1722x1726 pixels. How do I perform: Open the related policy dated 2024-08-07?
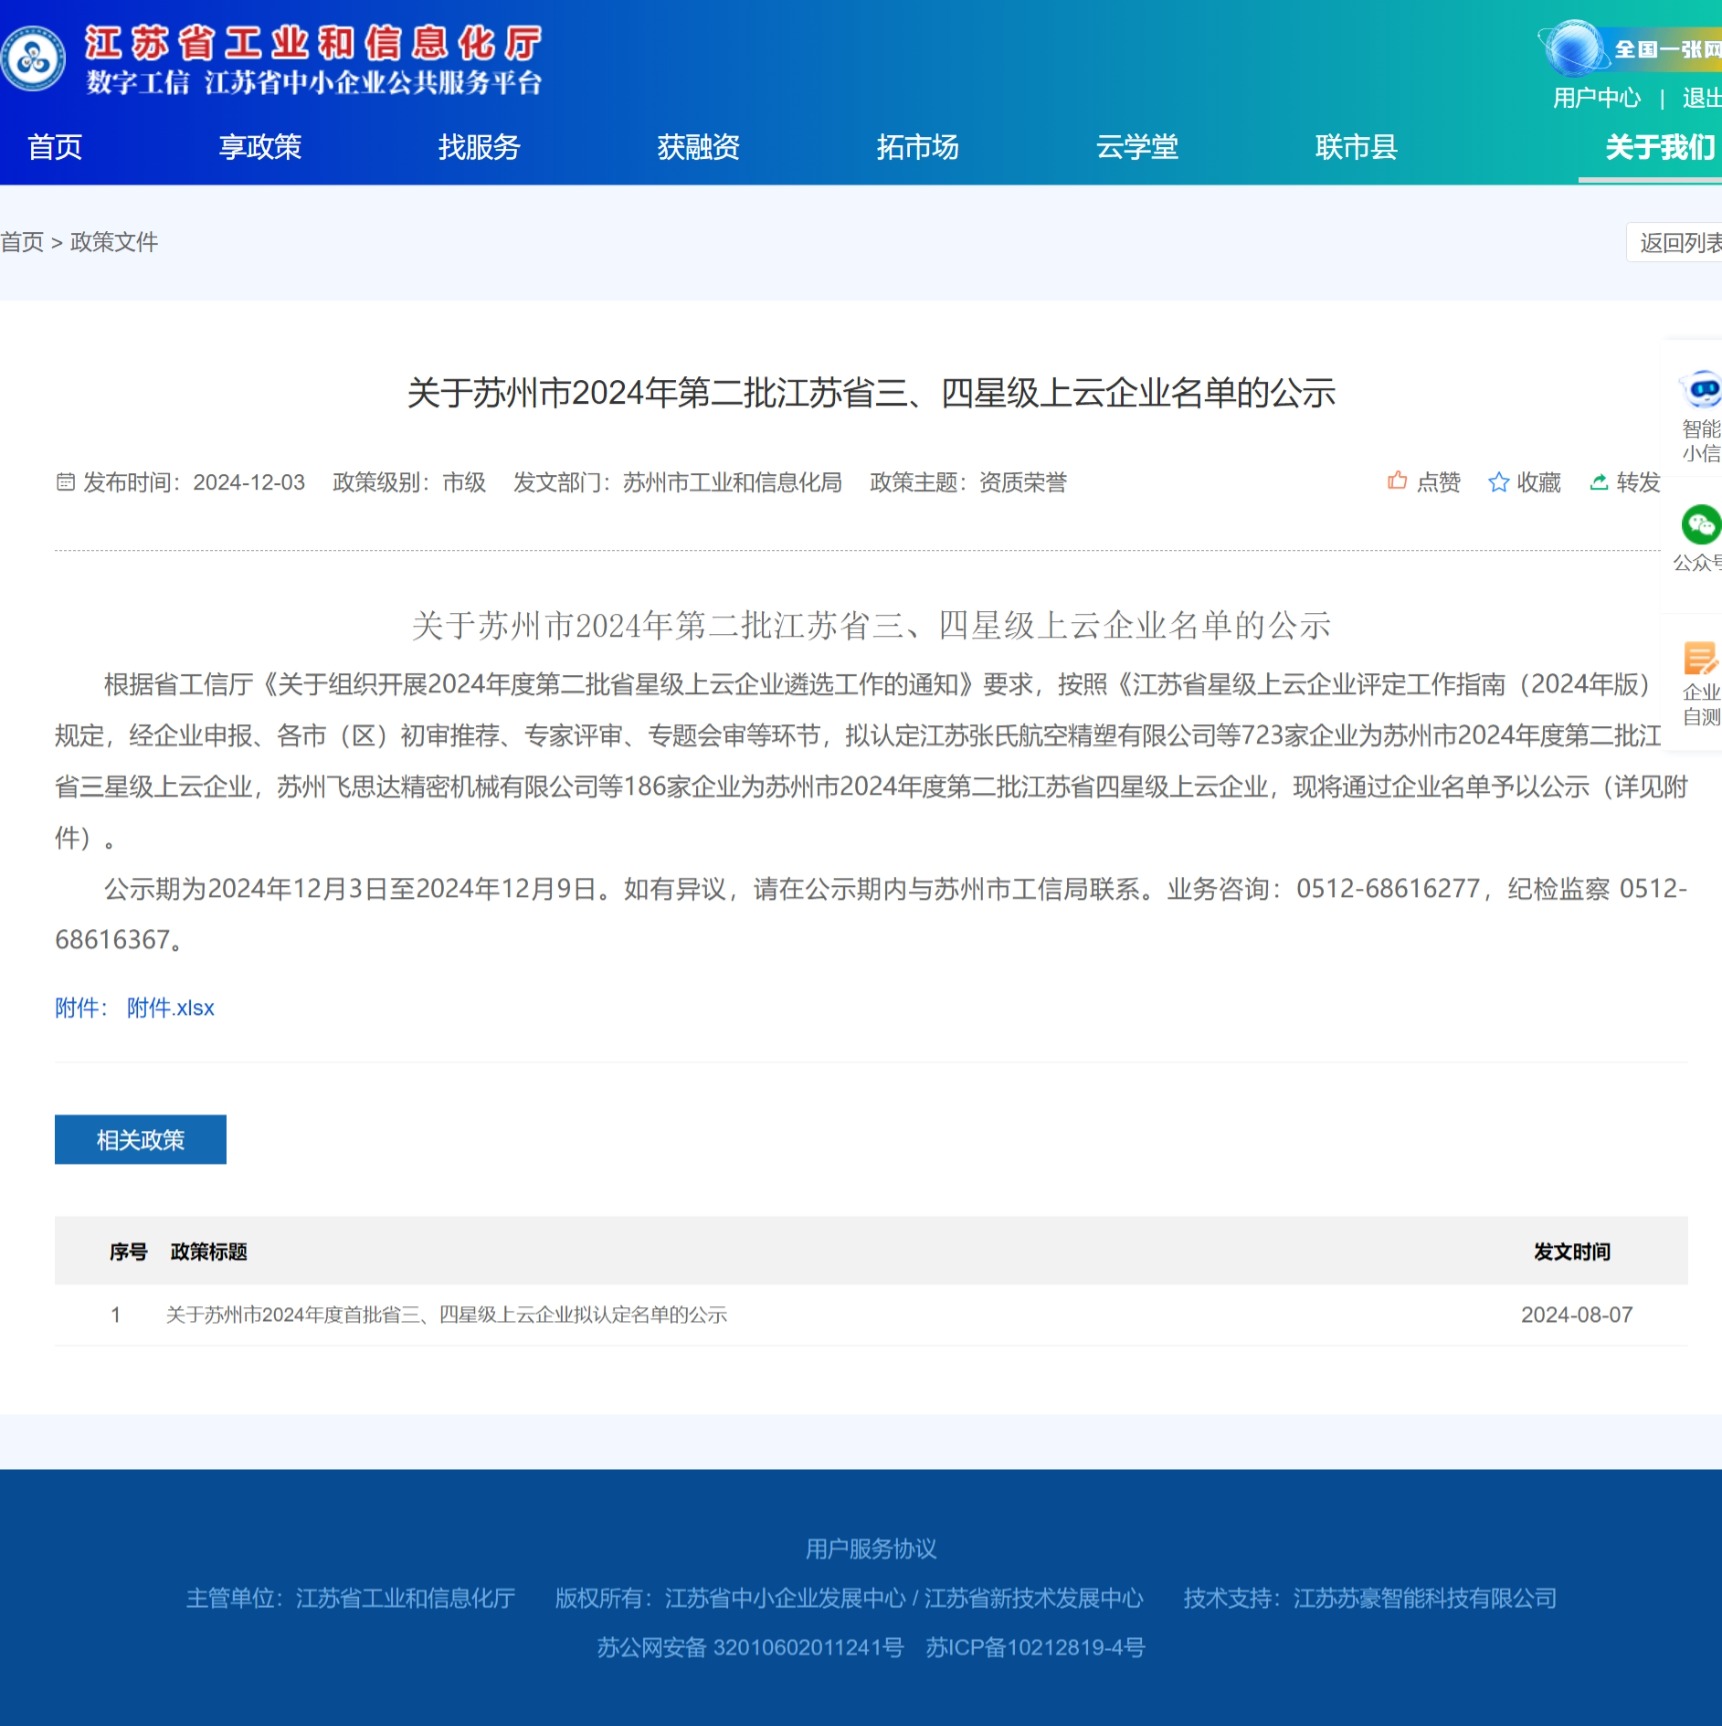(446, 1315)
